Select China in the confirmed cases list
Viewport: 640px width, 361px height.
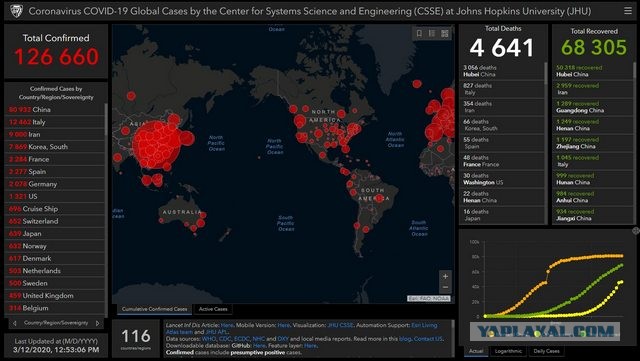pos(55,109)
